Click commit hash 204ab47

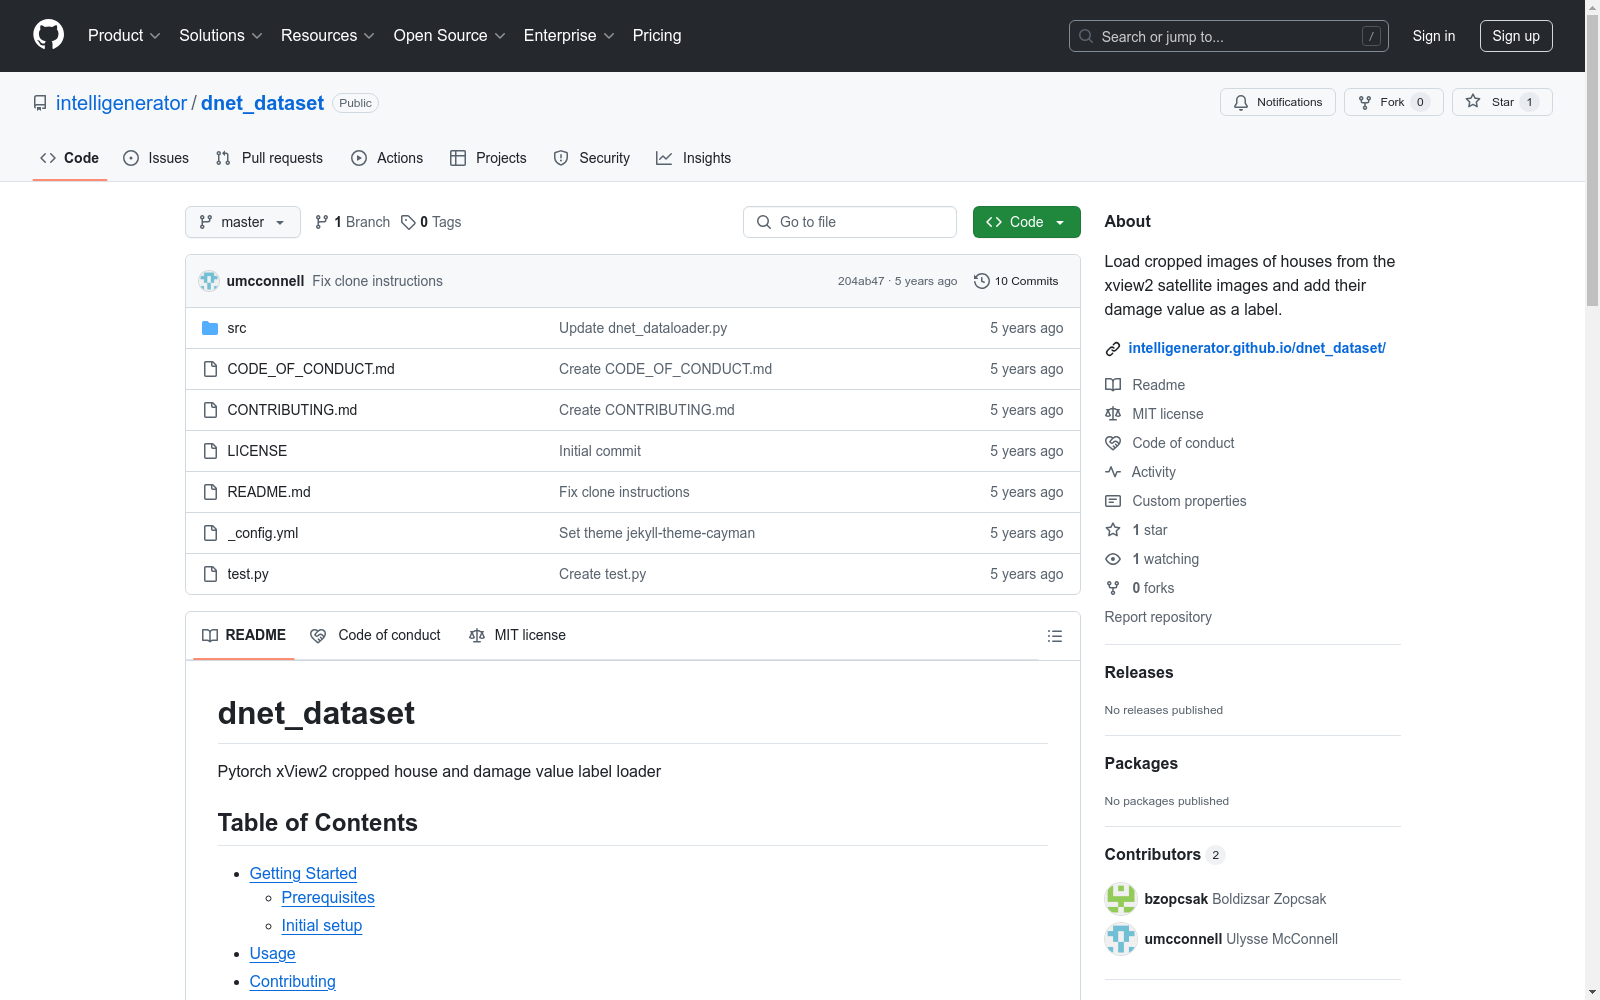[x=861, y=281]
